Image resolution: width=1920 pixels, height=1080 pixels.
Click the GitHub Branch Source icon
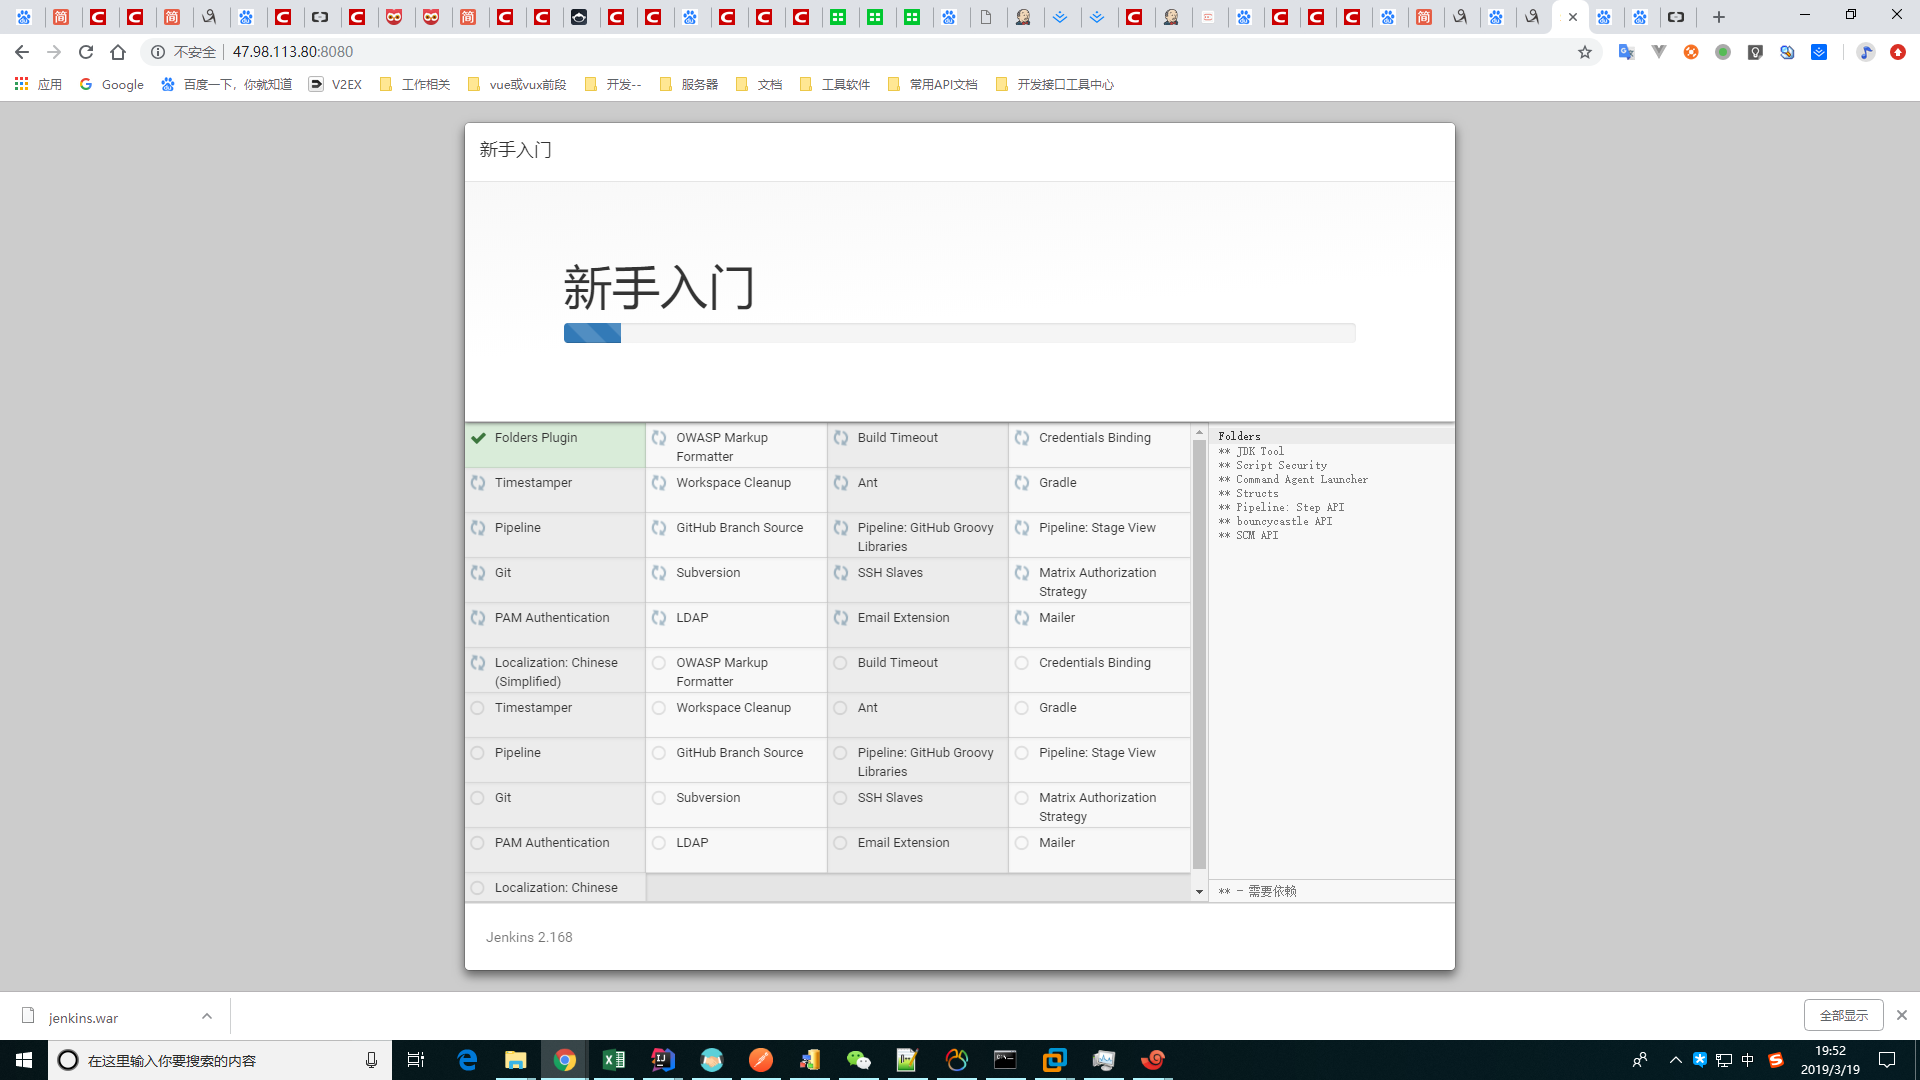[x=659, y=527]
